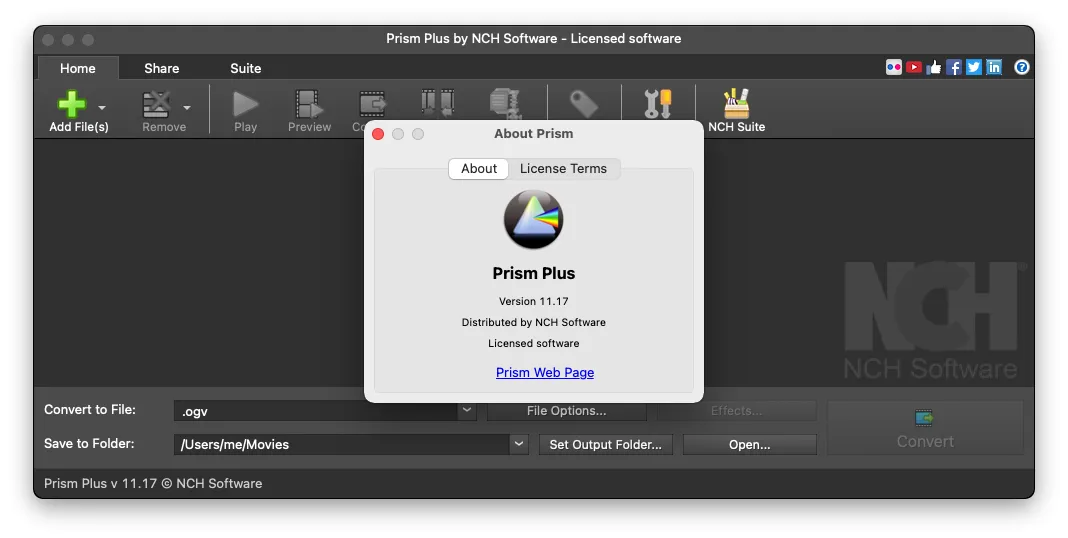Click the Preview filmstrip icon
1068x538 pixels.
coord(309,104)
